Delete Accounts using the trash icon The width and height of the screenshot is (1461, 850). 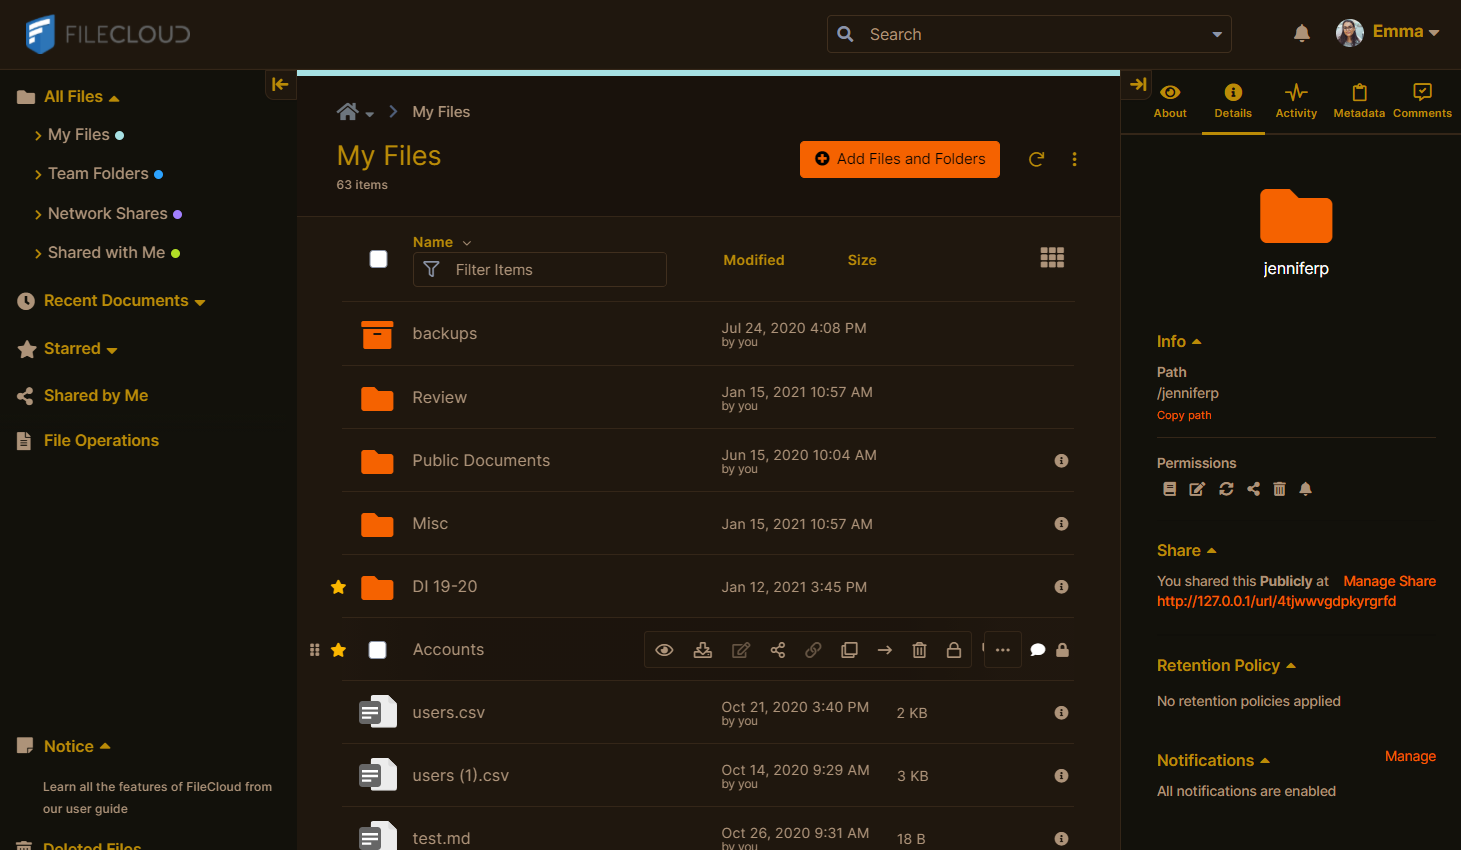click(x=919, y=650)
